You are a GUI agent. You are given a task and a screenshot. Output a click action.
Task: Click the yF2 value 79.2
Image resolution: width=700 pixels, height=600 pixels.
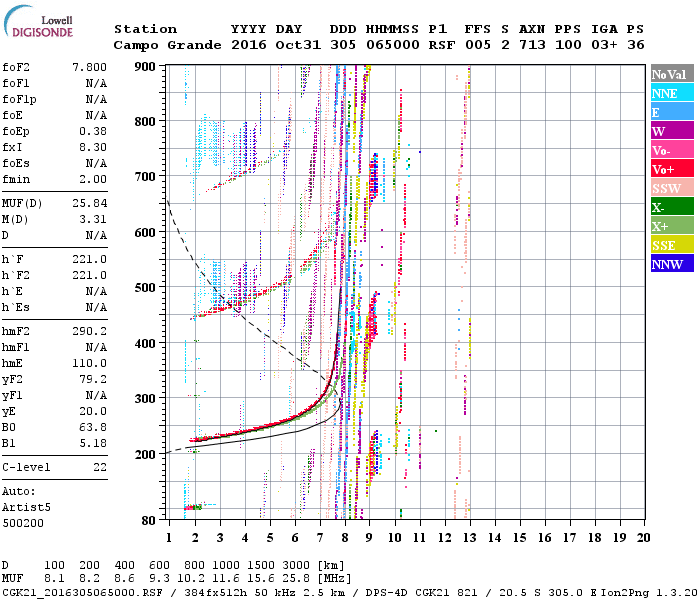tap(93, 380)
